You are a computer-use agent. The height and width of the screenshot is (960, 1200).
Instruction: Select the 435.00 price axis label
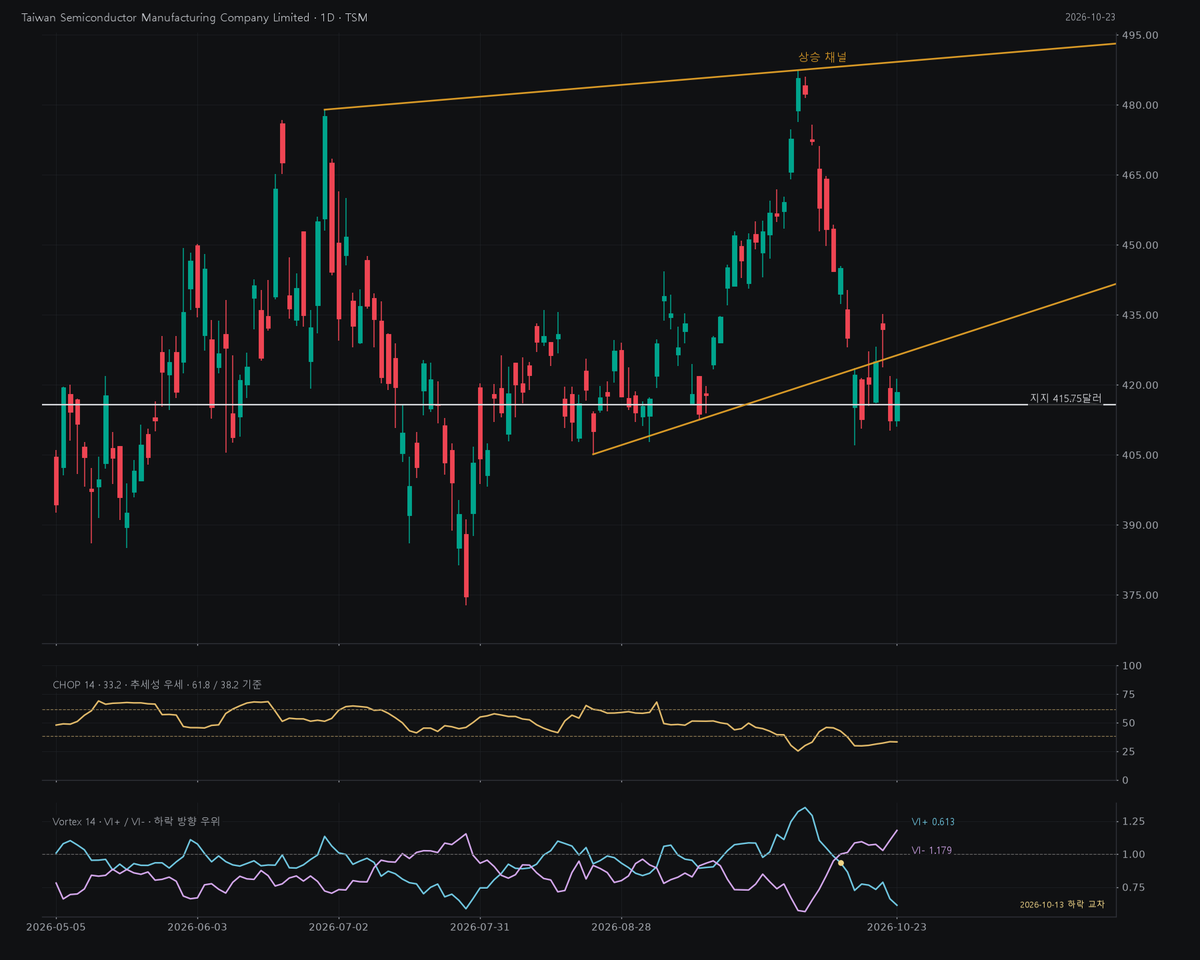(1141, 315)
